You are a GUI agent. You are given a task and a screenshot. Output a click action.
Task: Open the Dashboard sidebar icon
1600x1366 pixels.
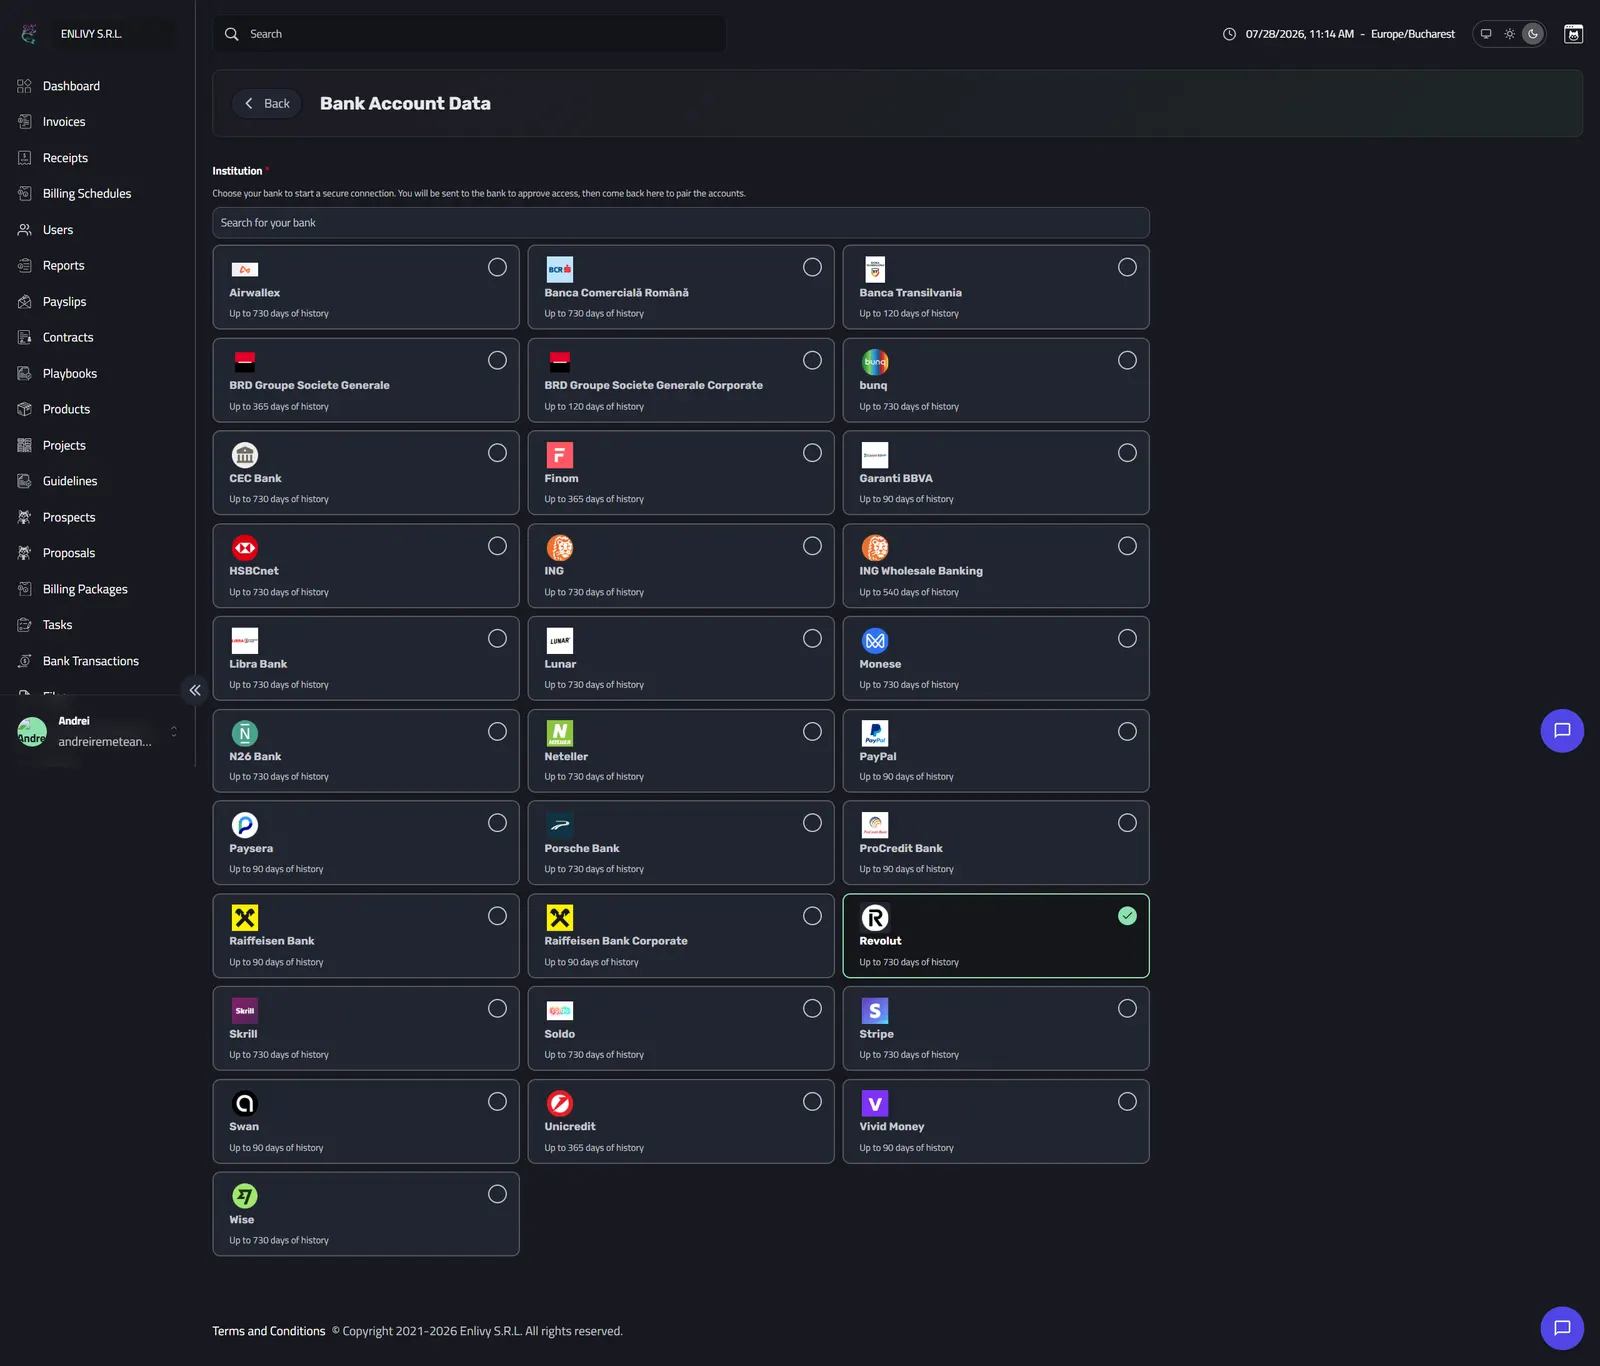[25, 86]
